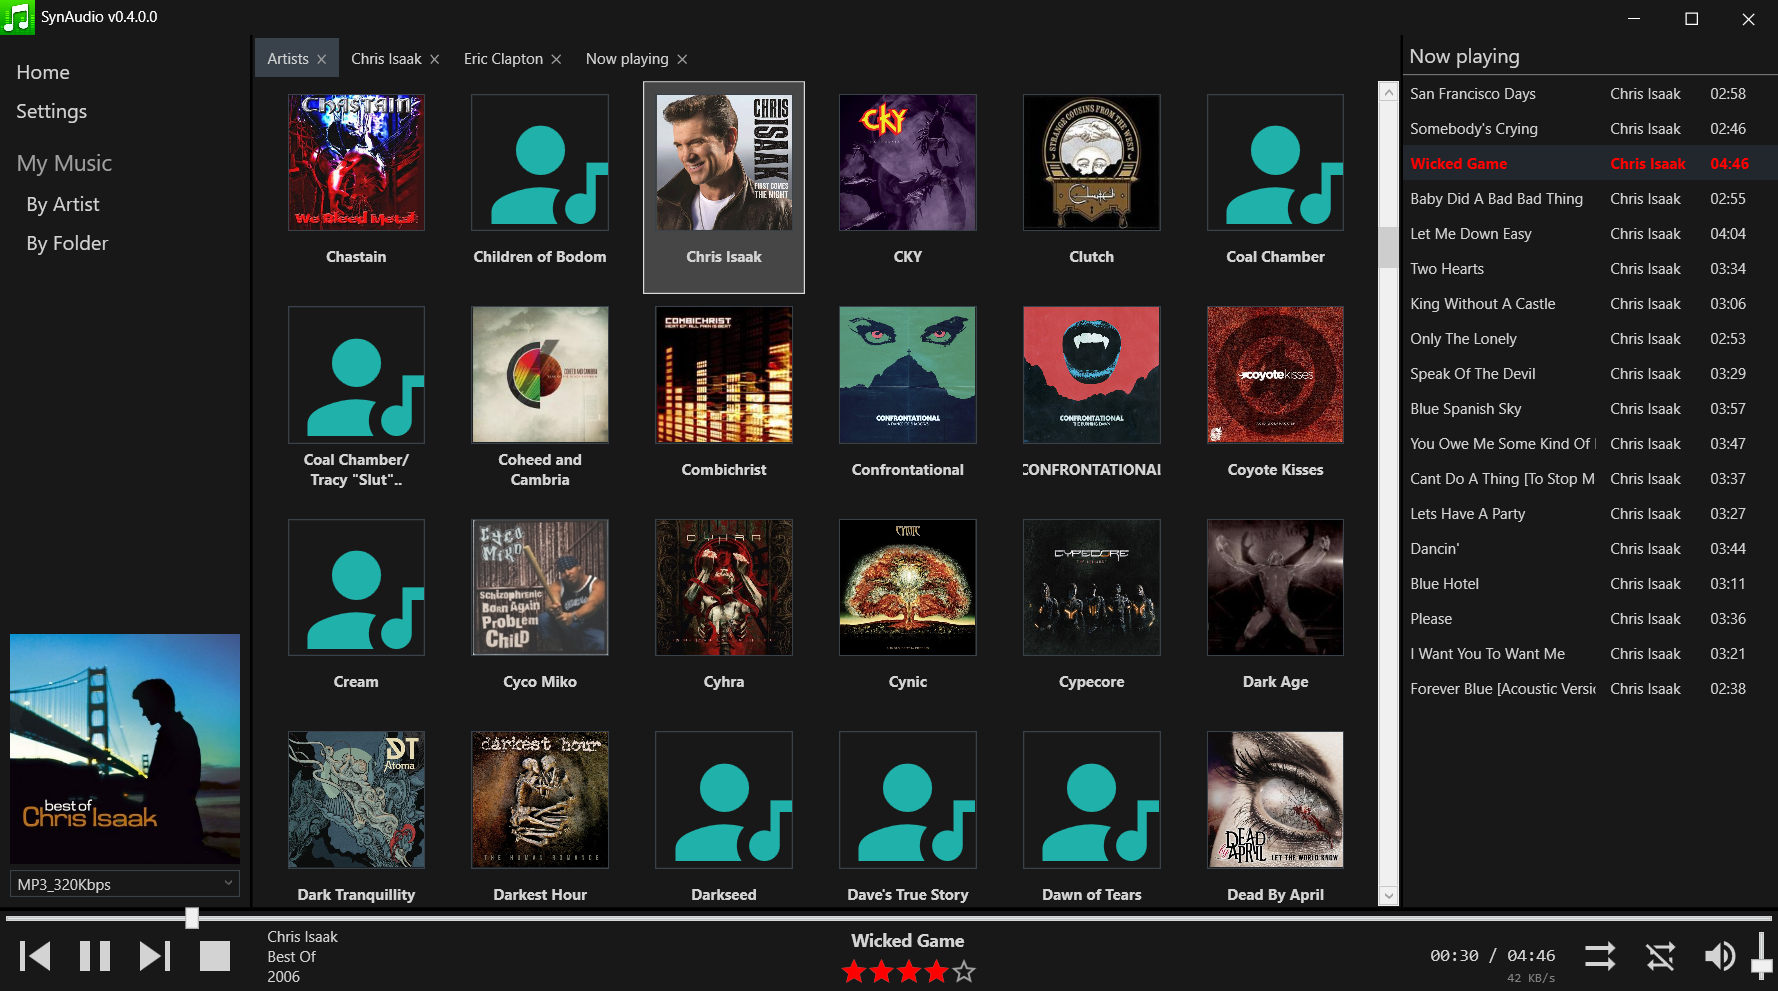Open Coal Chamber placeholder artist icon
This screenshot has height=991, width=1778.
click(x=1276, y=162)
